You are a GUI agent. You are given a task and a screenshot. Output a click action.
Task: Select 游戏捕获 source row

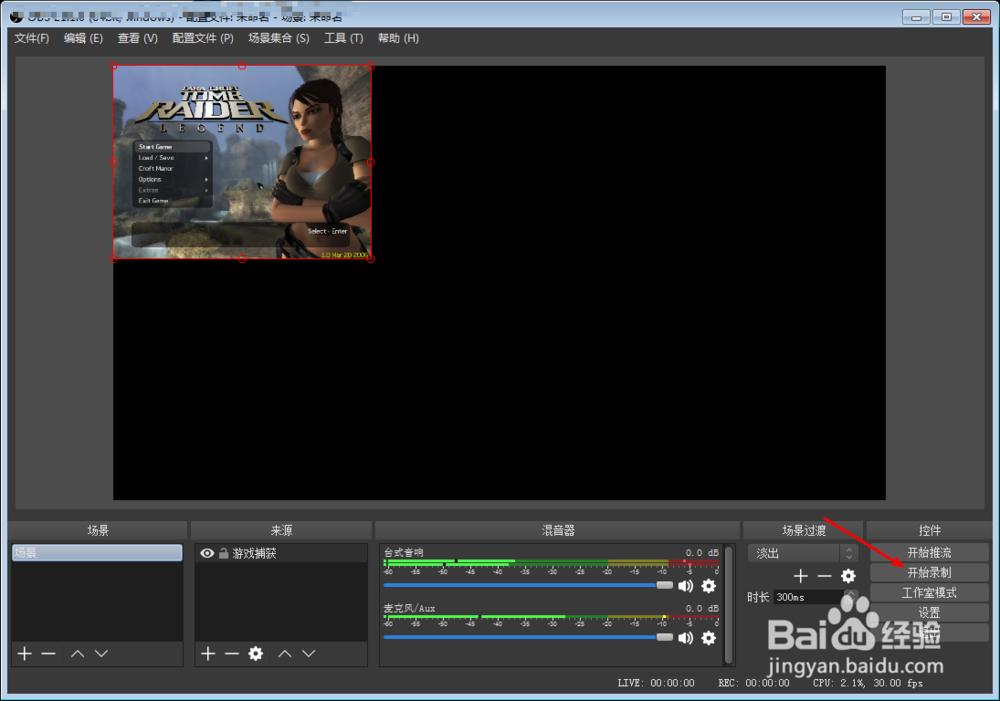click(x=281, y=553)
